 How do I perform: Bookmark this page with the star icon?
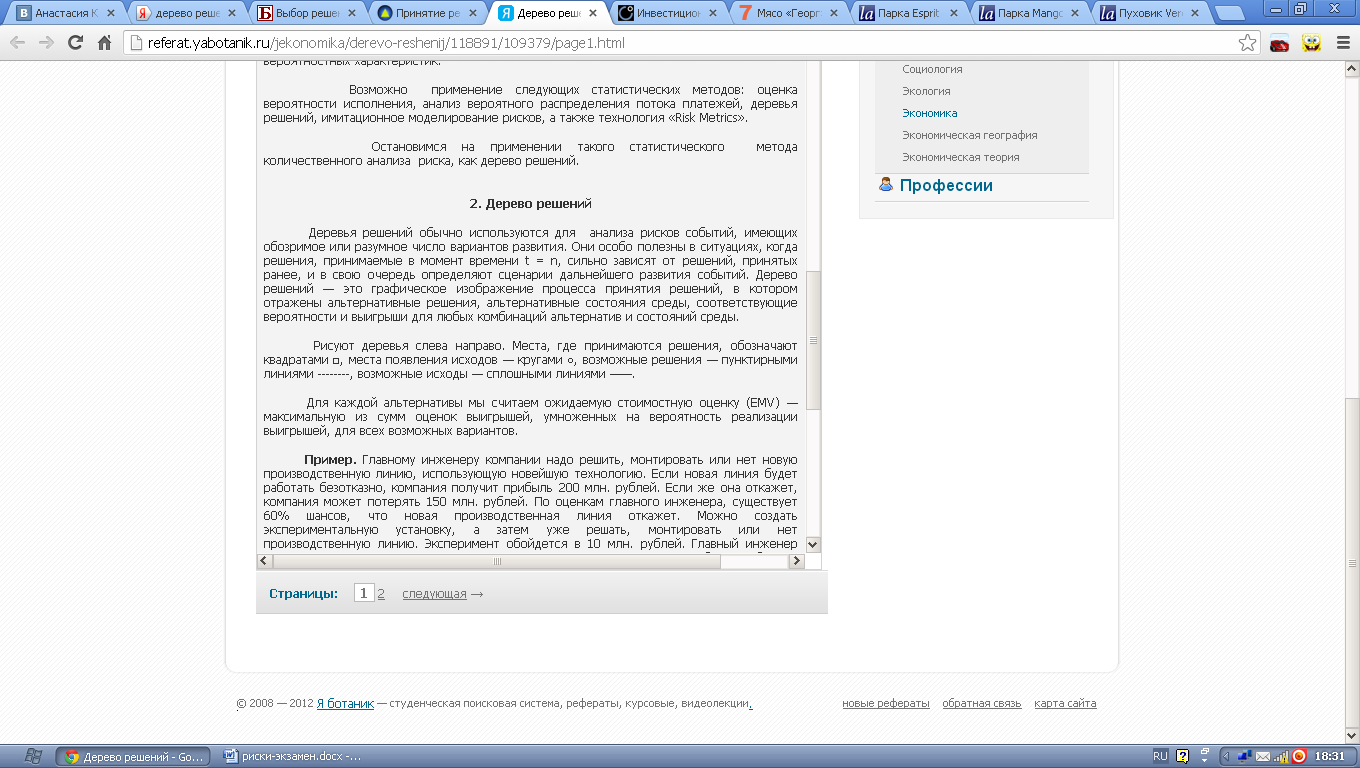[x=1247, y=43]
